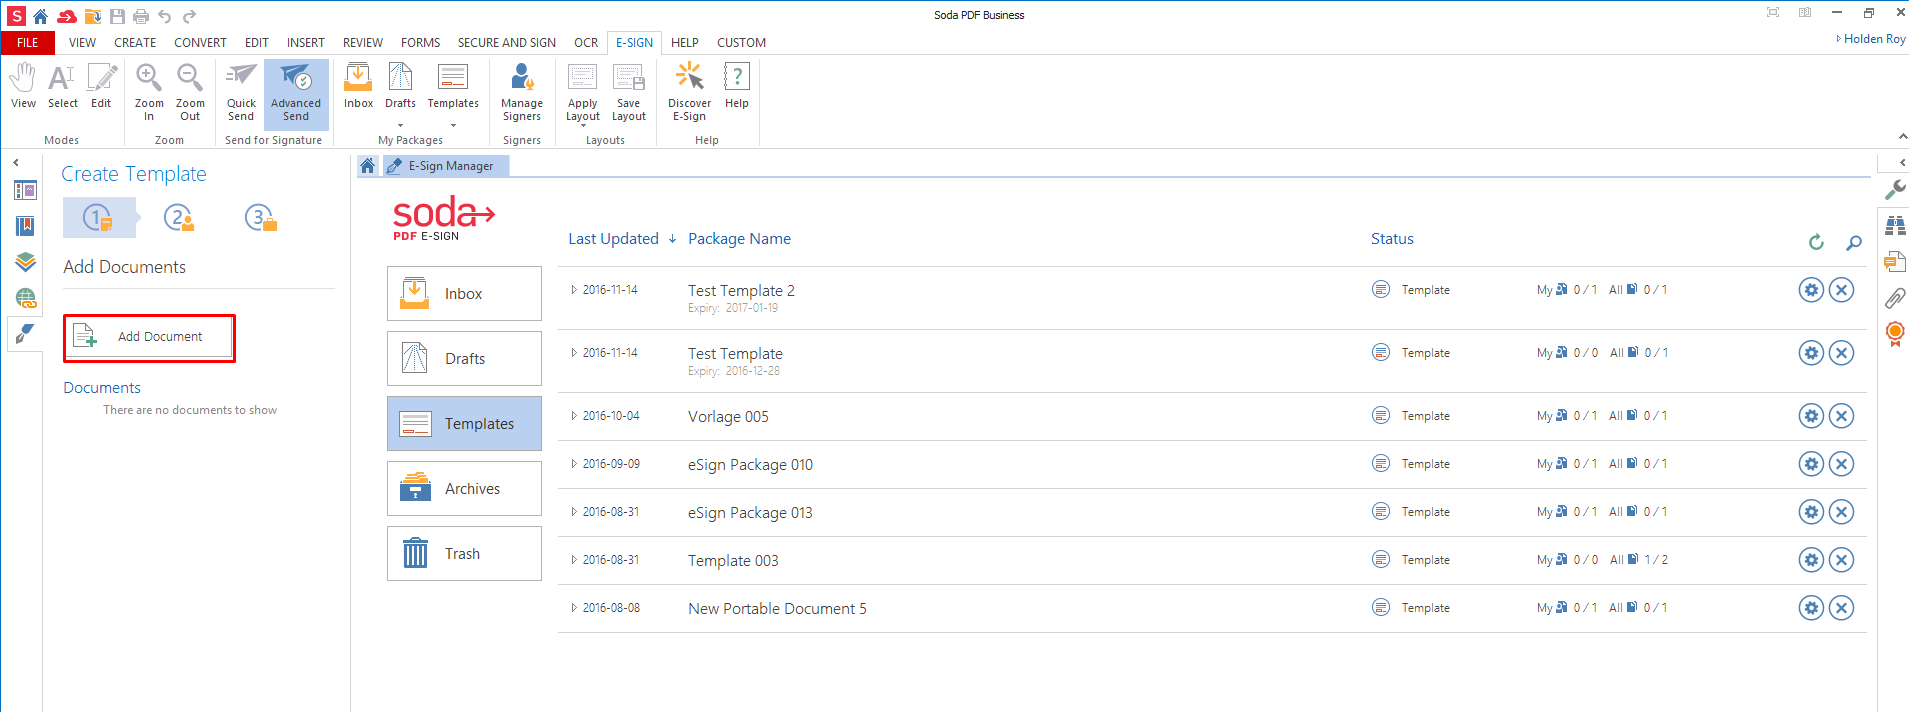Expand the Template 003 row
The height and width of the screenshot is (712, 1909).
[574, 560]
